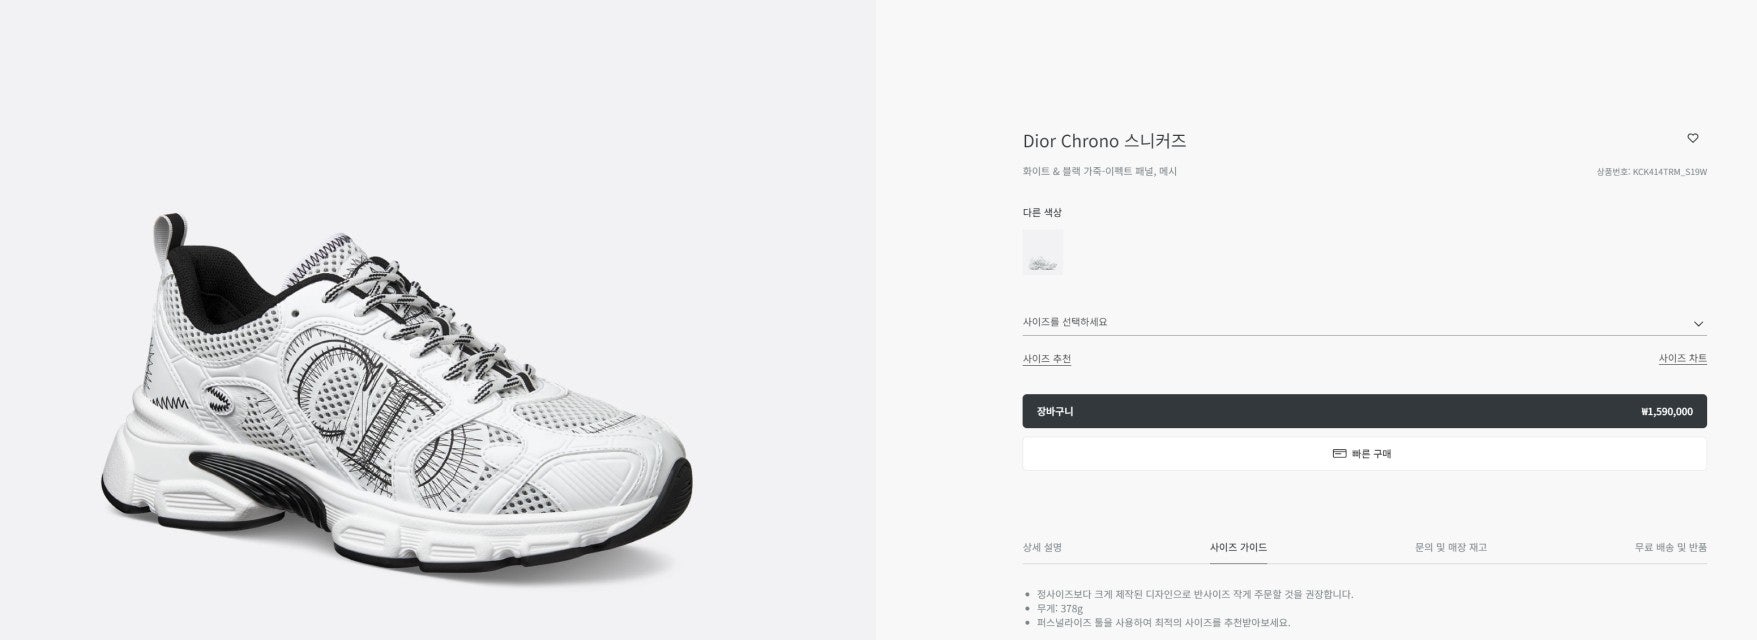1757x640 pixels.
Task: Click the ₩1,590,000 price on the cart button
Action: (1666, 411)
